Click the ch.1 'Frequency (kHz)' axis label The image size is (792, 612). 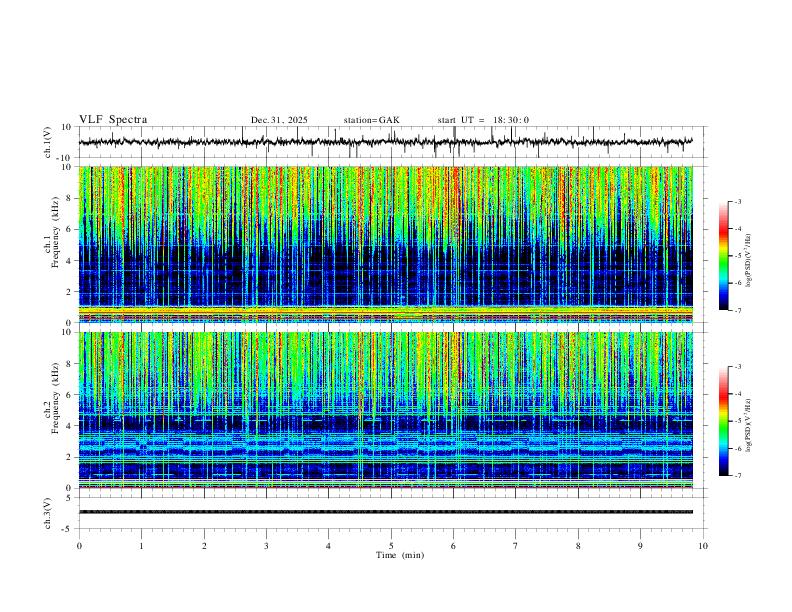click(x=55, y=232)
